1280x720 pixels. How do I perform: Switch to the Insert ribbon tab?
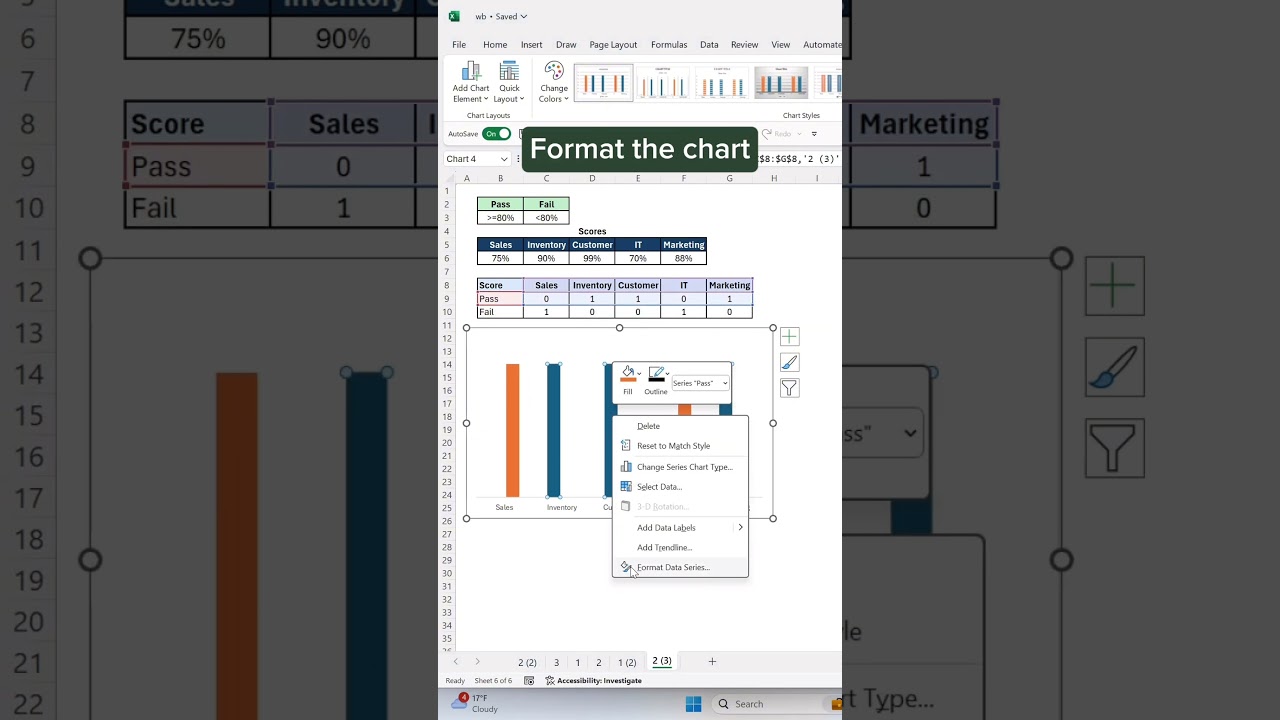click(531, 45)
